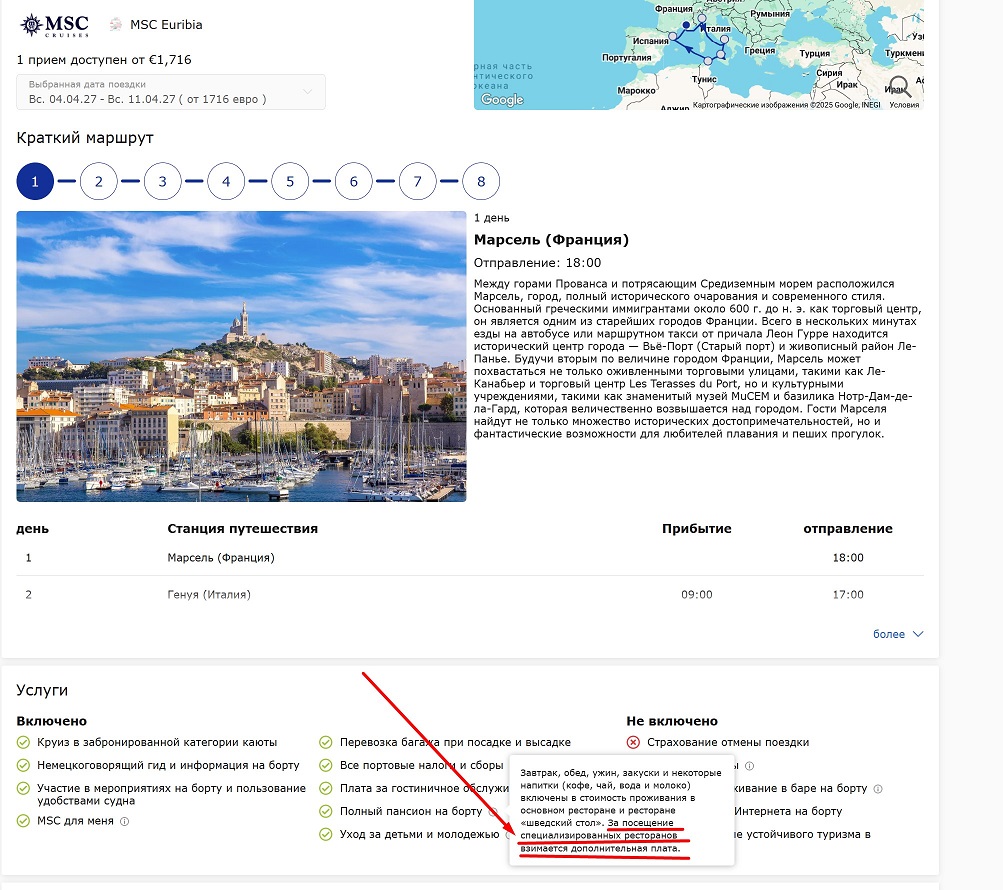Click the Google logo on the map
Image resolution: width=1003 pixels, height=890 pixels.
click(502, 99)
